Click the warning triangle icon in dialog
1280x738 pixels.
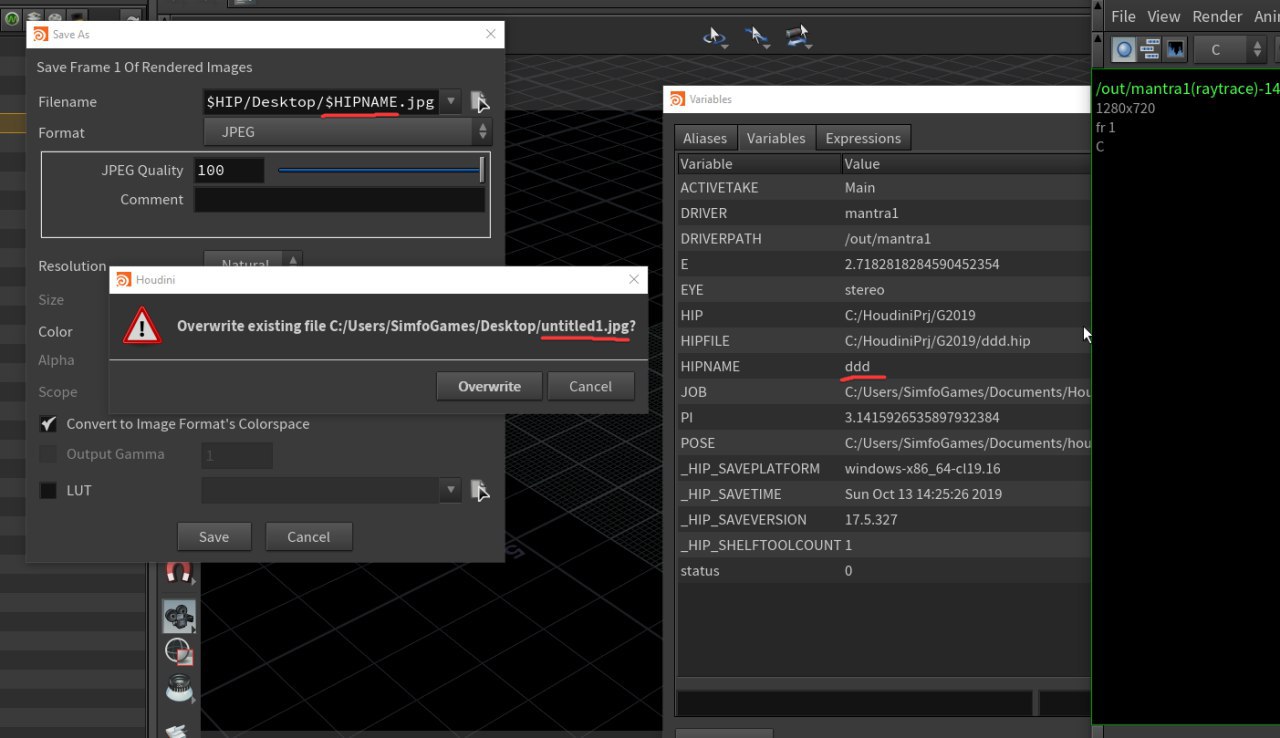point(142,326)
